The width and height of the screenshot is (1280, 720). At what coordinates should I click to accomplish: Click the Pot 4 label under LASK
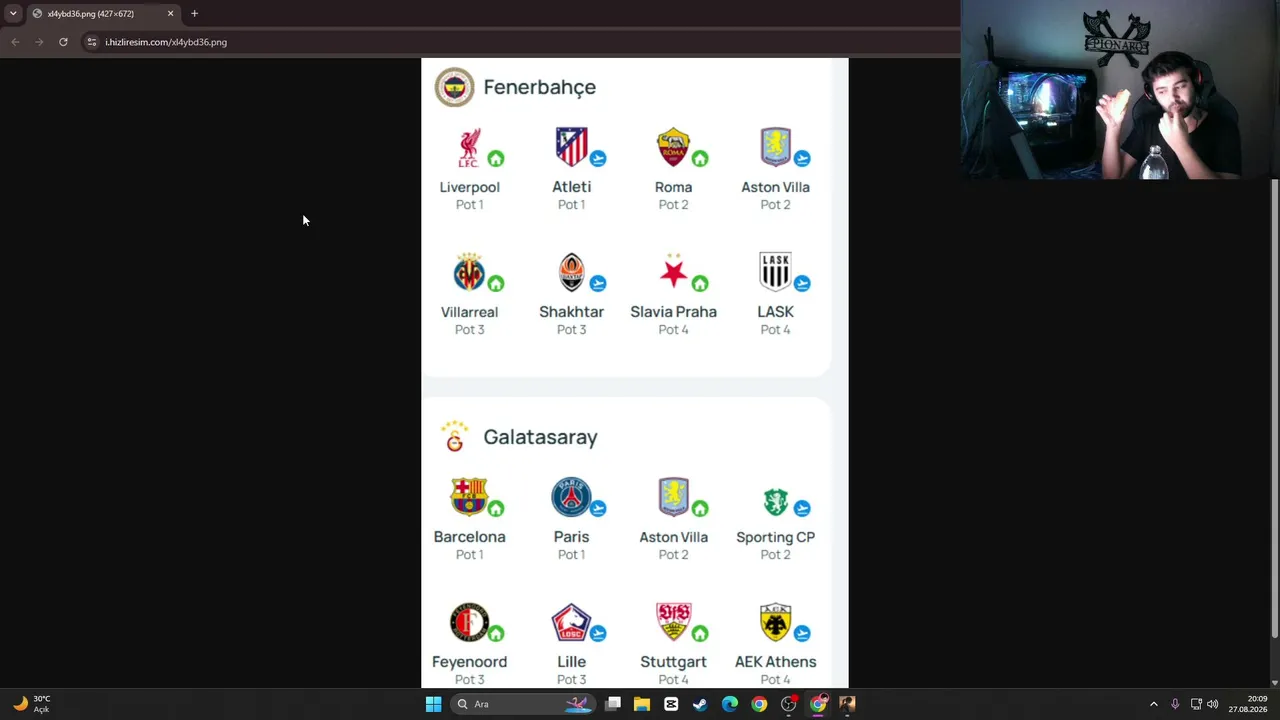[x=775, y=330]
